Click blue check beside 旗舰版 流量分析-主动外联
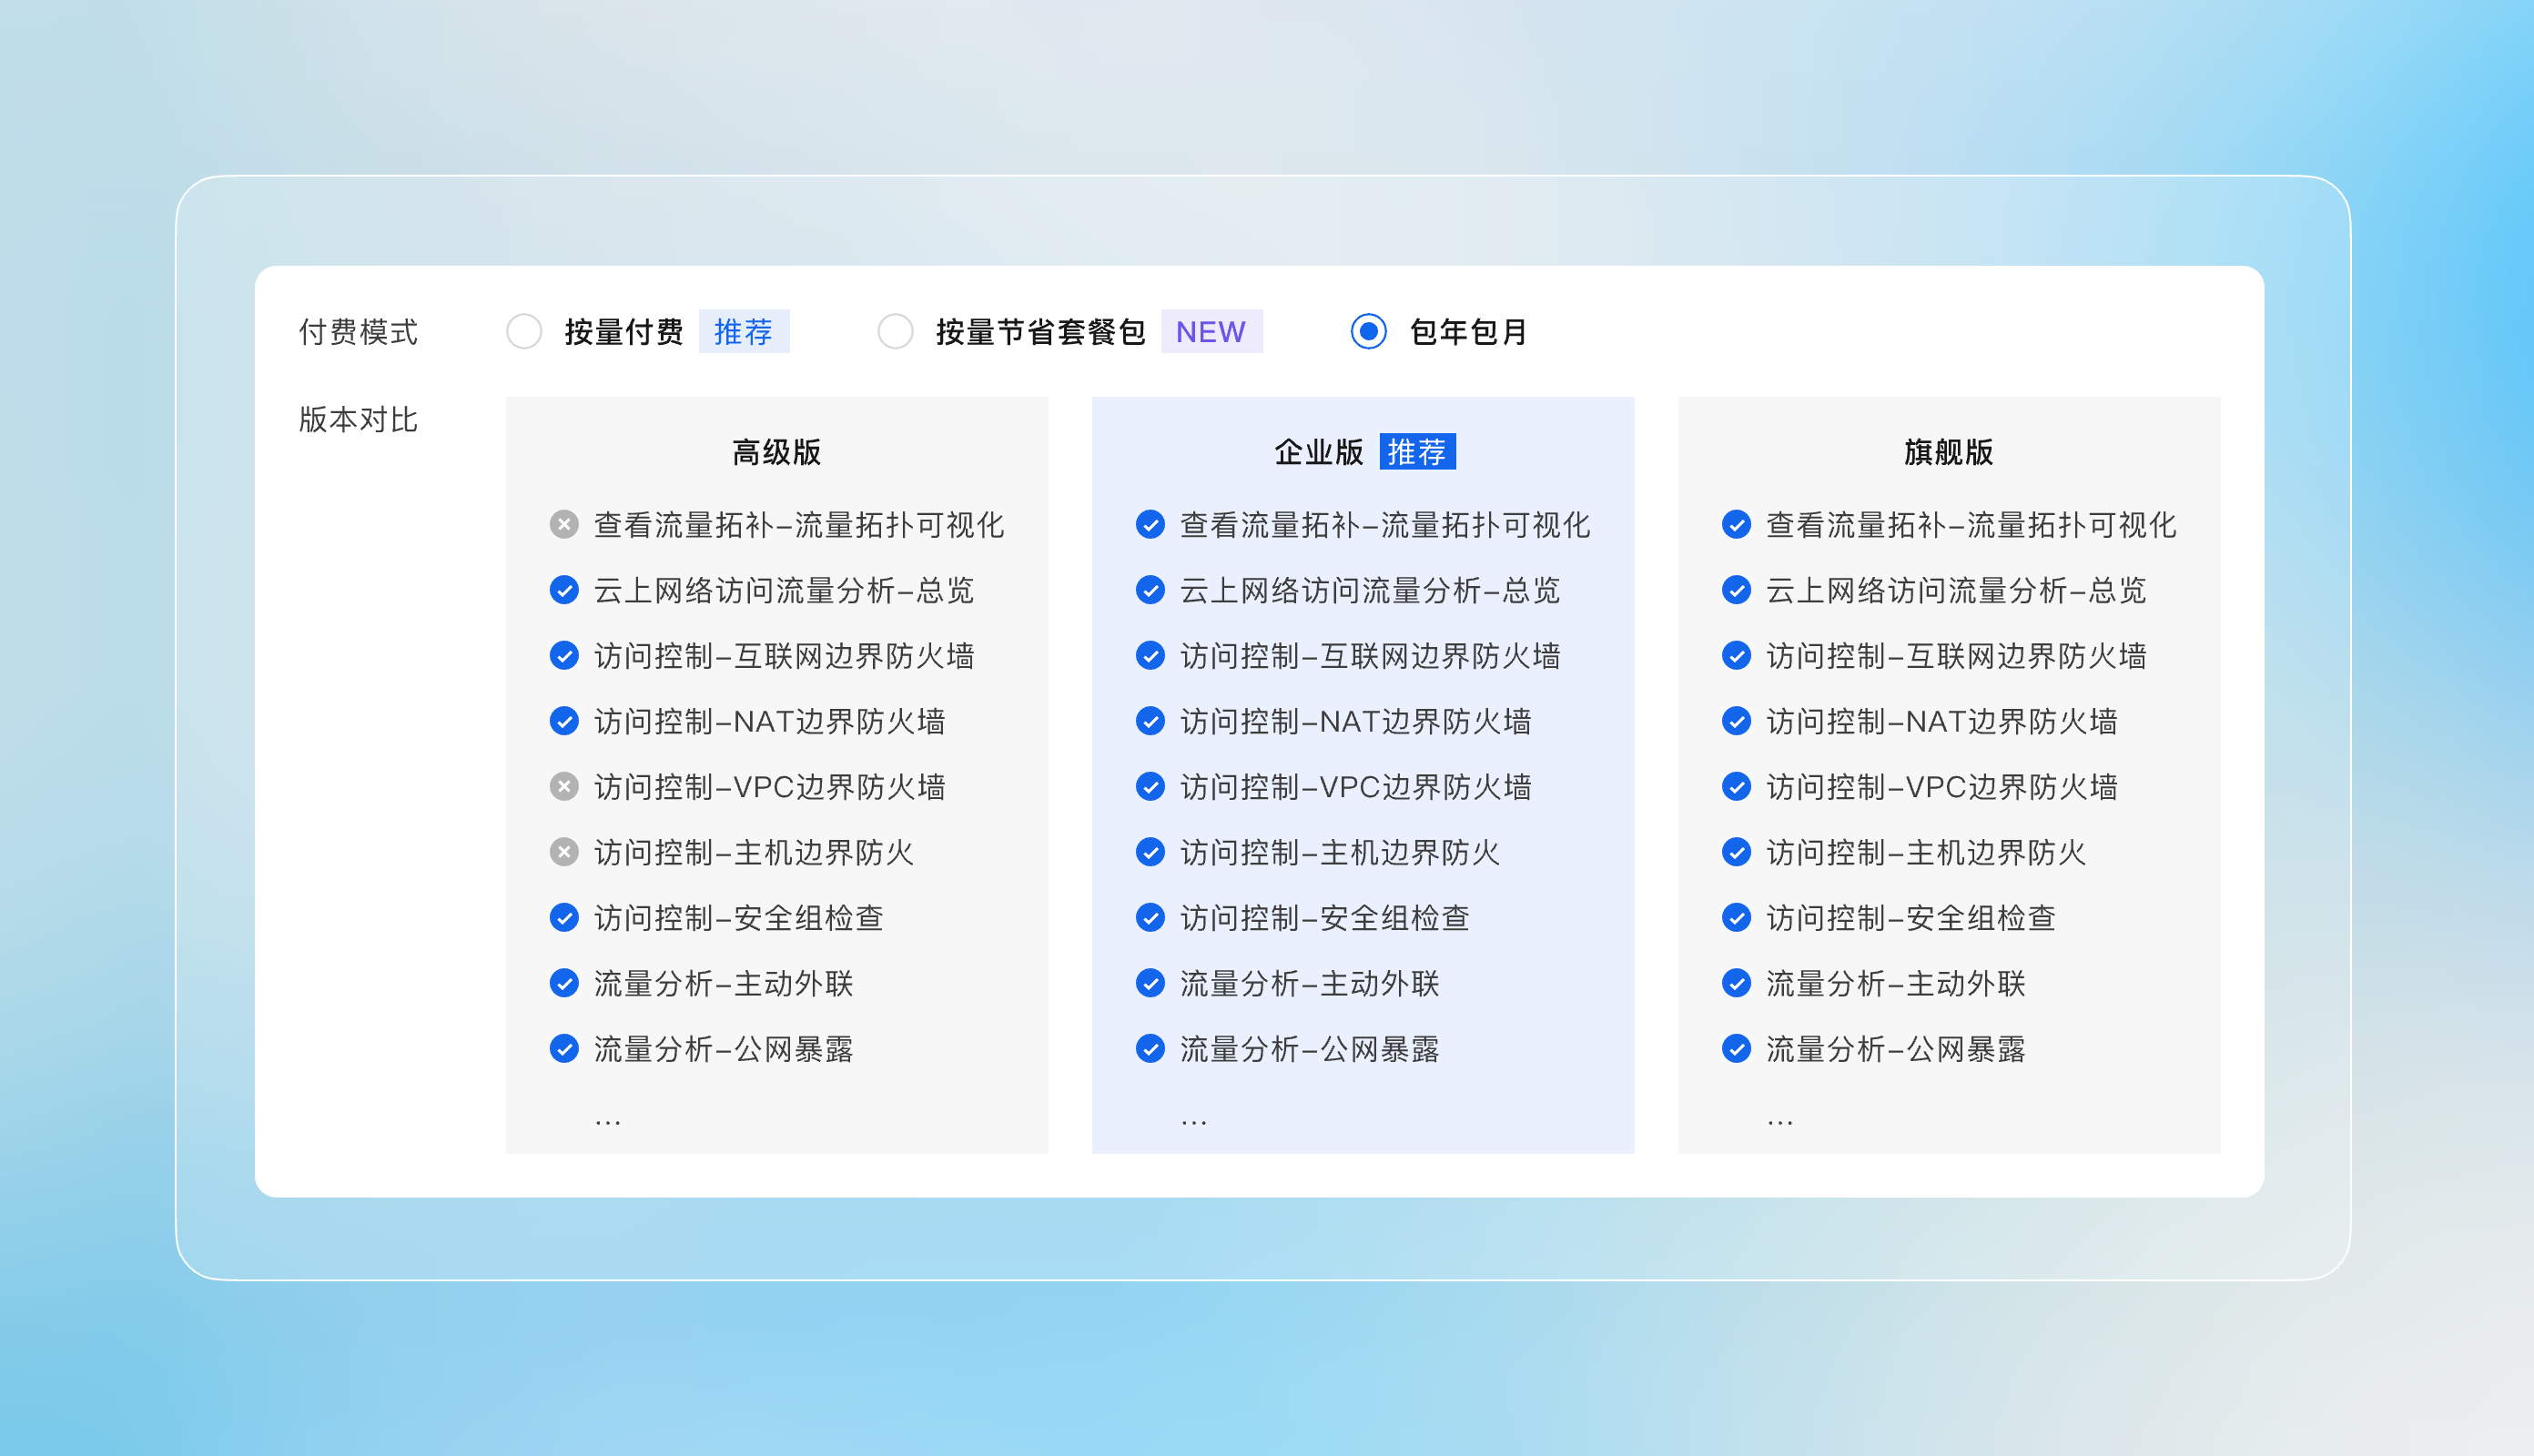Screen dimensions: 2534x1456 [1736, 983]
